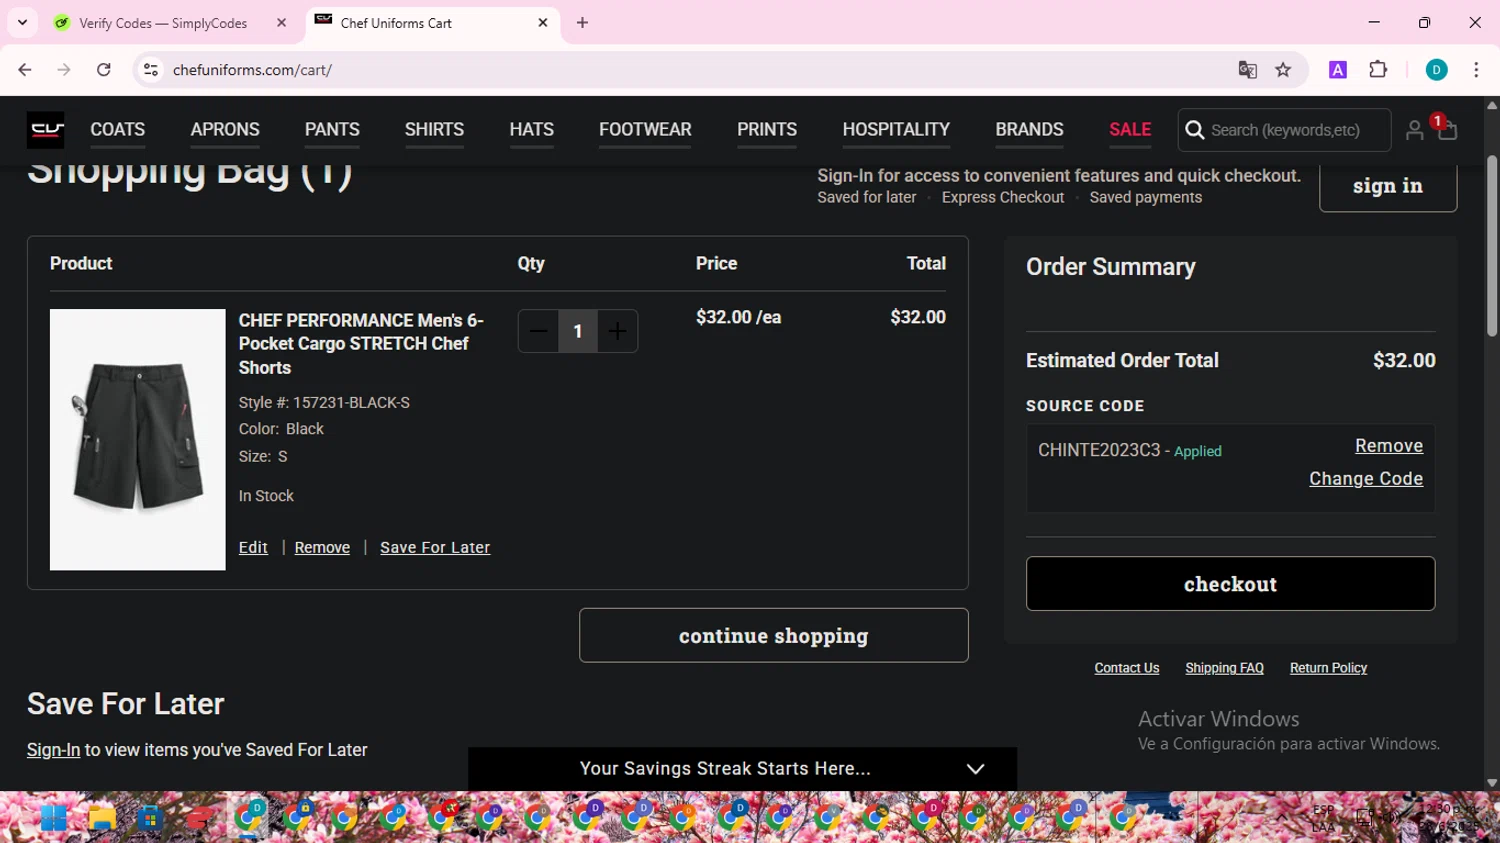Remove the Chef Shorts from cart

(322, 548)
